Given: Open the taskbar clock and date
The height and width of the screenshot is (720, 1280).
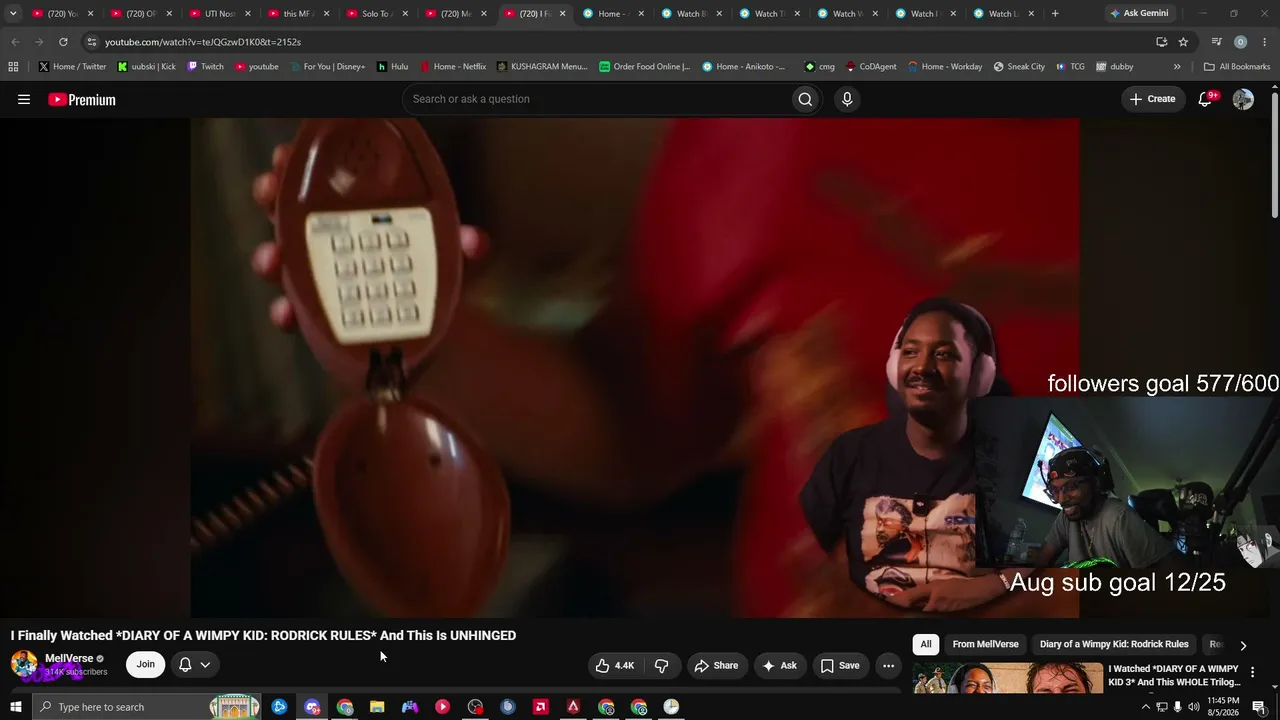Looking at the screenshot, I should (1224, 707).
